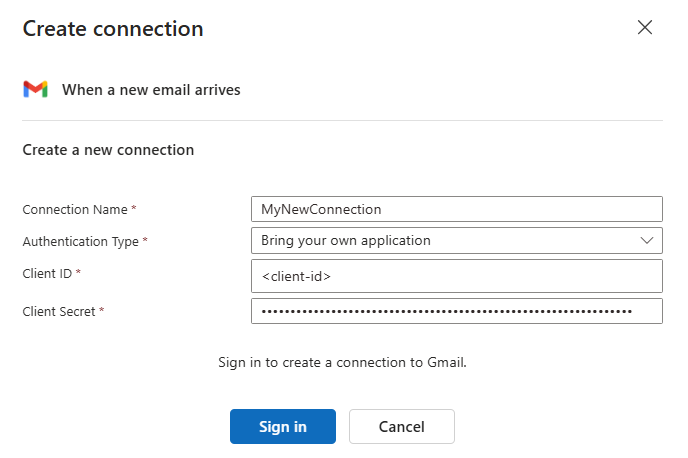Viewport: 688px width, 458px height.
Task: Click the Authentication Type label
Action: coord(81,241)
